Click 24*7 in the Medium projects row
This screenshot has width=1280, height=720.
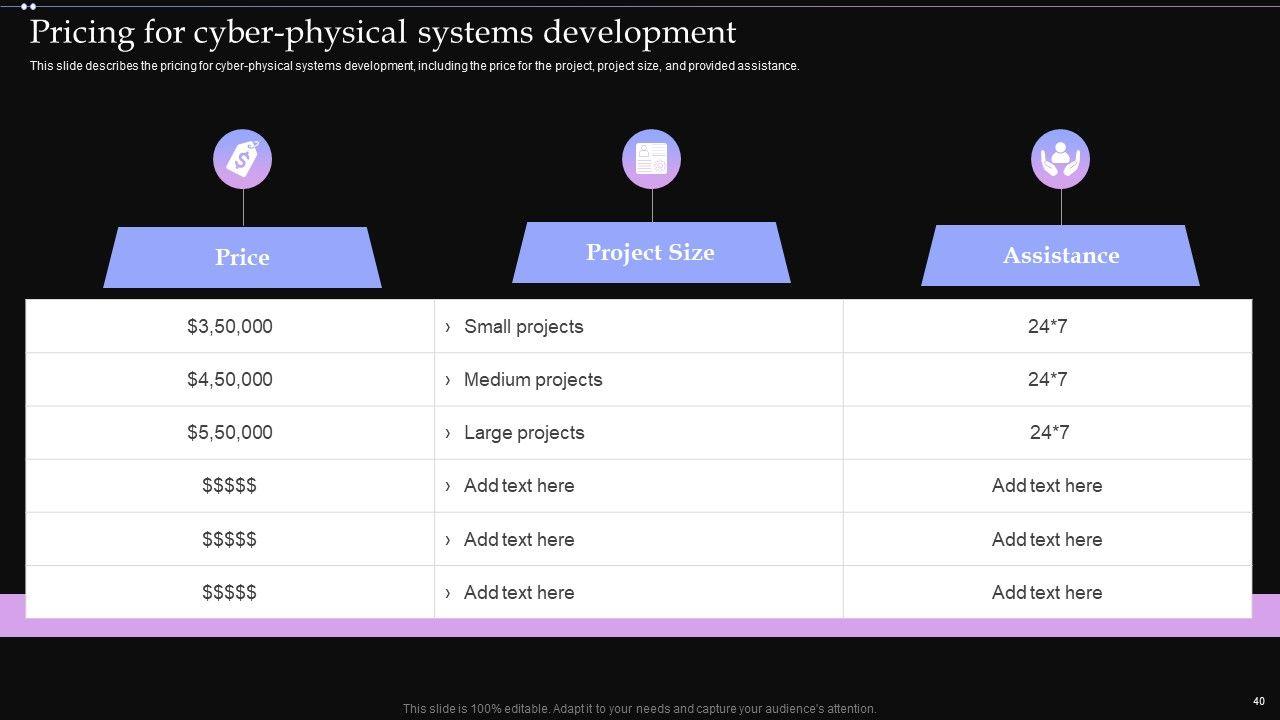coord(1047,379)
